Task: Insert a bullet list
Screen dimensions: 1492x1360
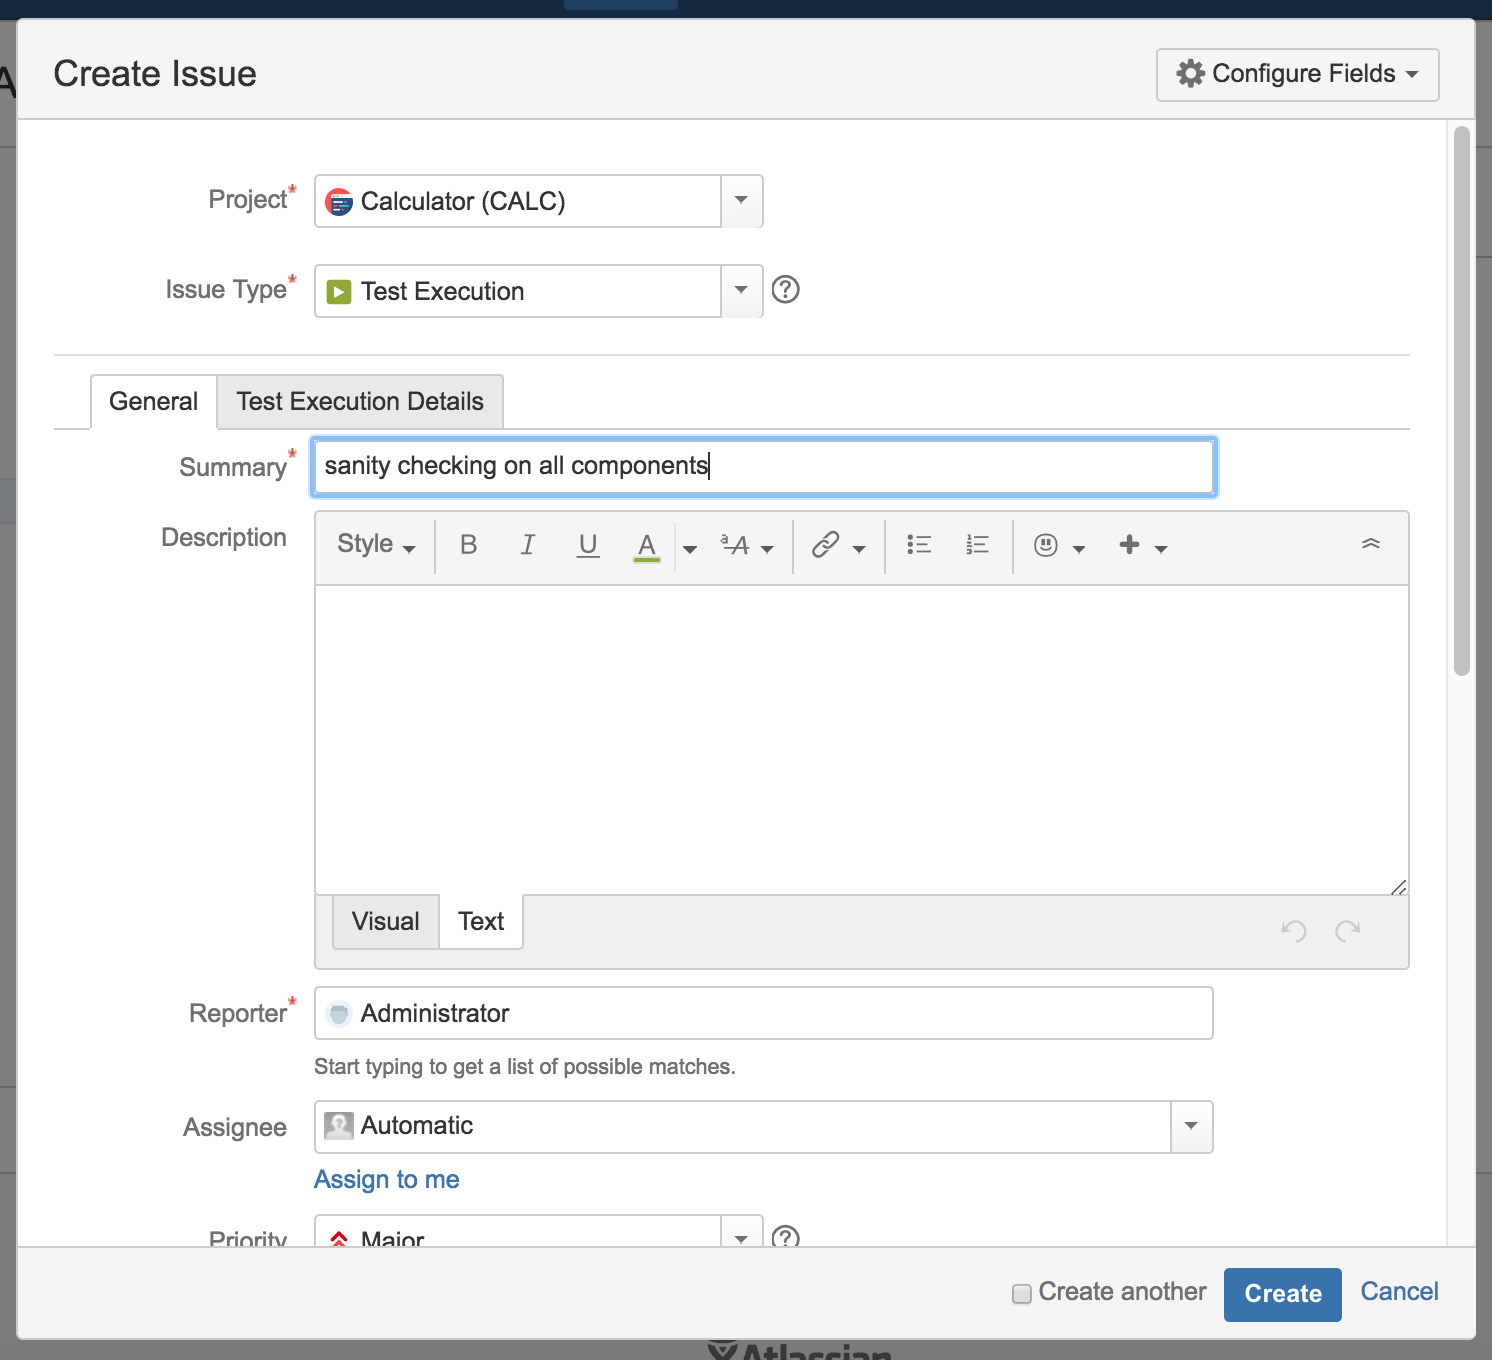Action: [x=919, y=545]
